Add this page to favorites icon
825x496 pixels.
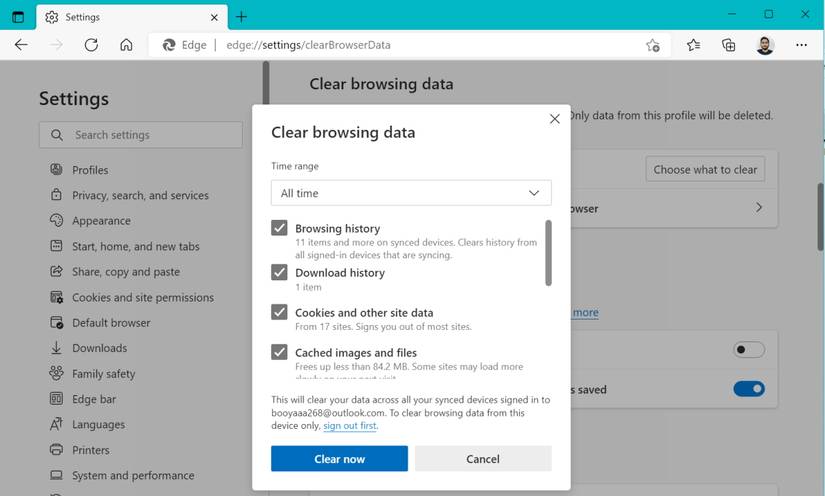(653, 45)
